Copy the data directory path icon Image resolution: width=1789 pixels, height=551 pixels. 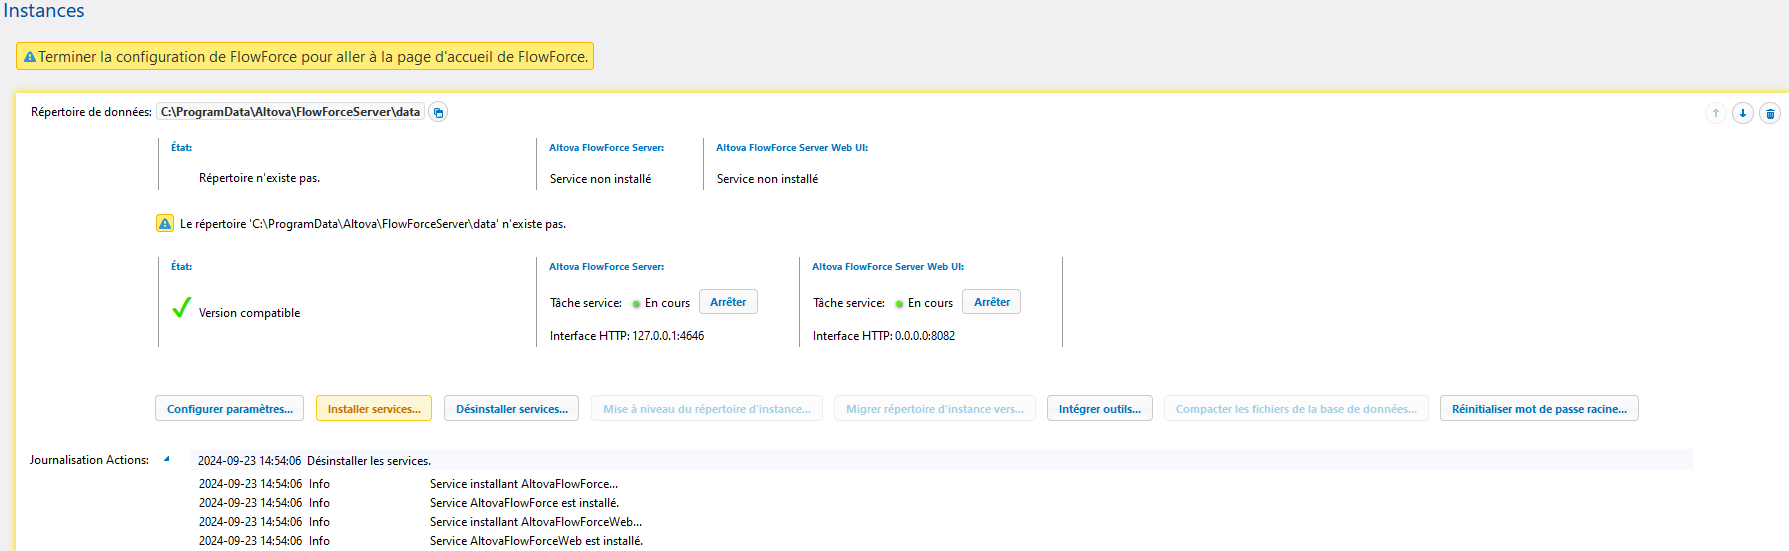438,112
